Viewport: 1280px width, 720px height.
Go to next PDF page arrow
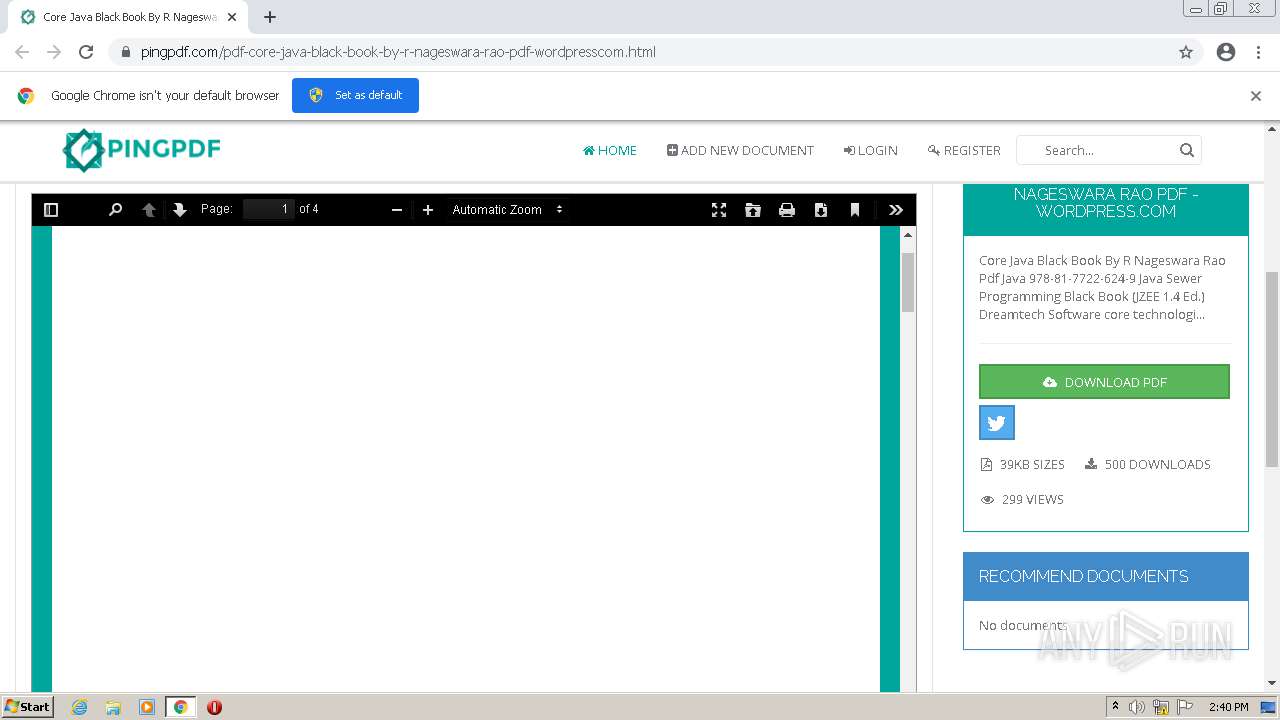[180, 210]
